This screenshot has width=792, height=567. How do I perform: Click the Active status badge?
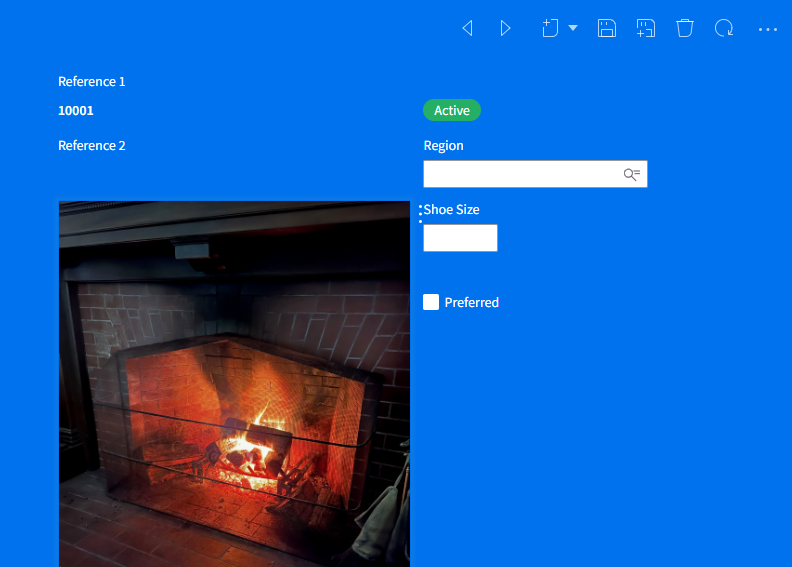pos(452,110)
